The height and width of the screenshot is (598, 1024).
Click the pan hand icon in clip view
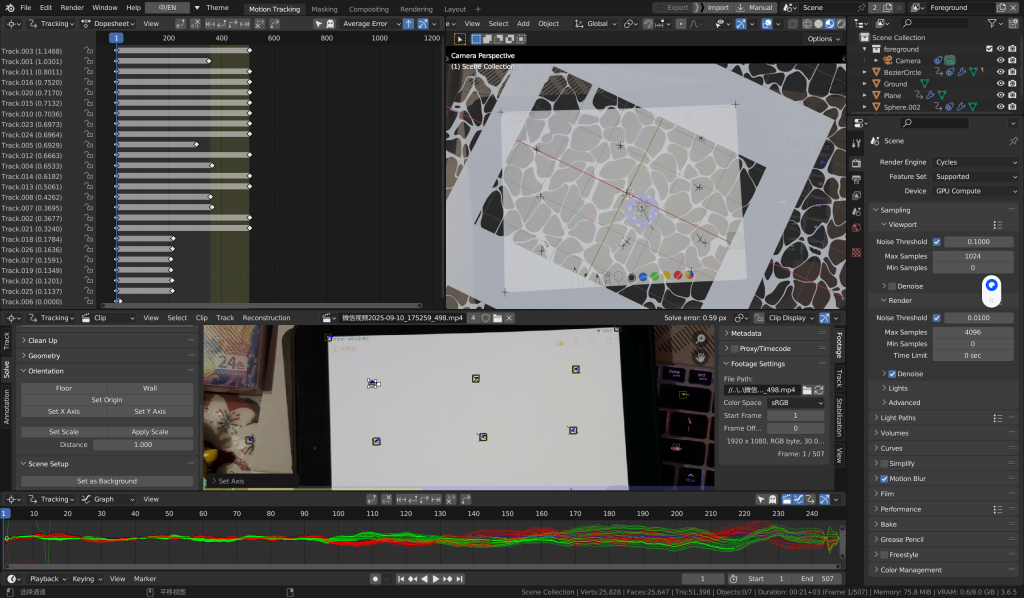click(x=702, y=355)
